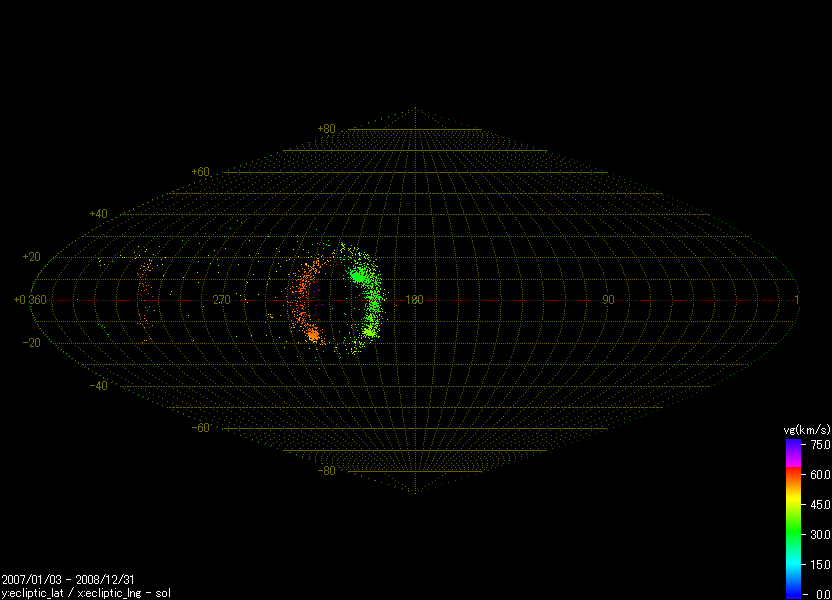
Task: Click the ve(km/s) legend title
Action: [805, 429]
